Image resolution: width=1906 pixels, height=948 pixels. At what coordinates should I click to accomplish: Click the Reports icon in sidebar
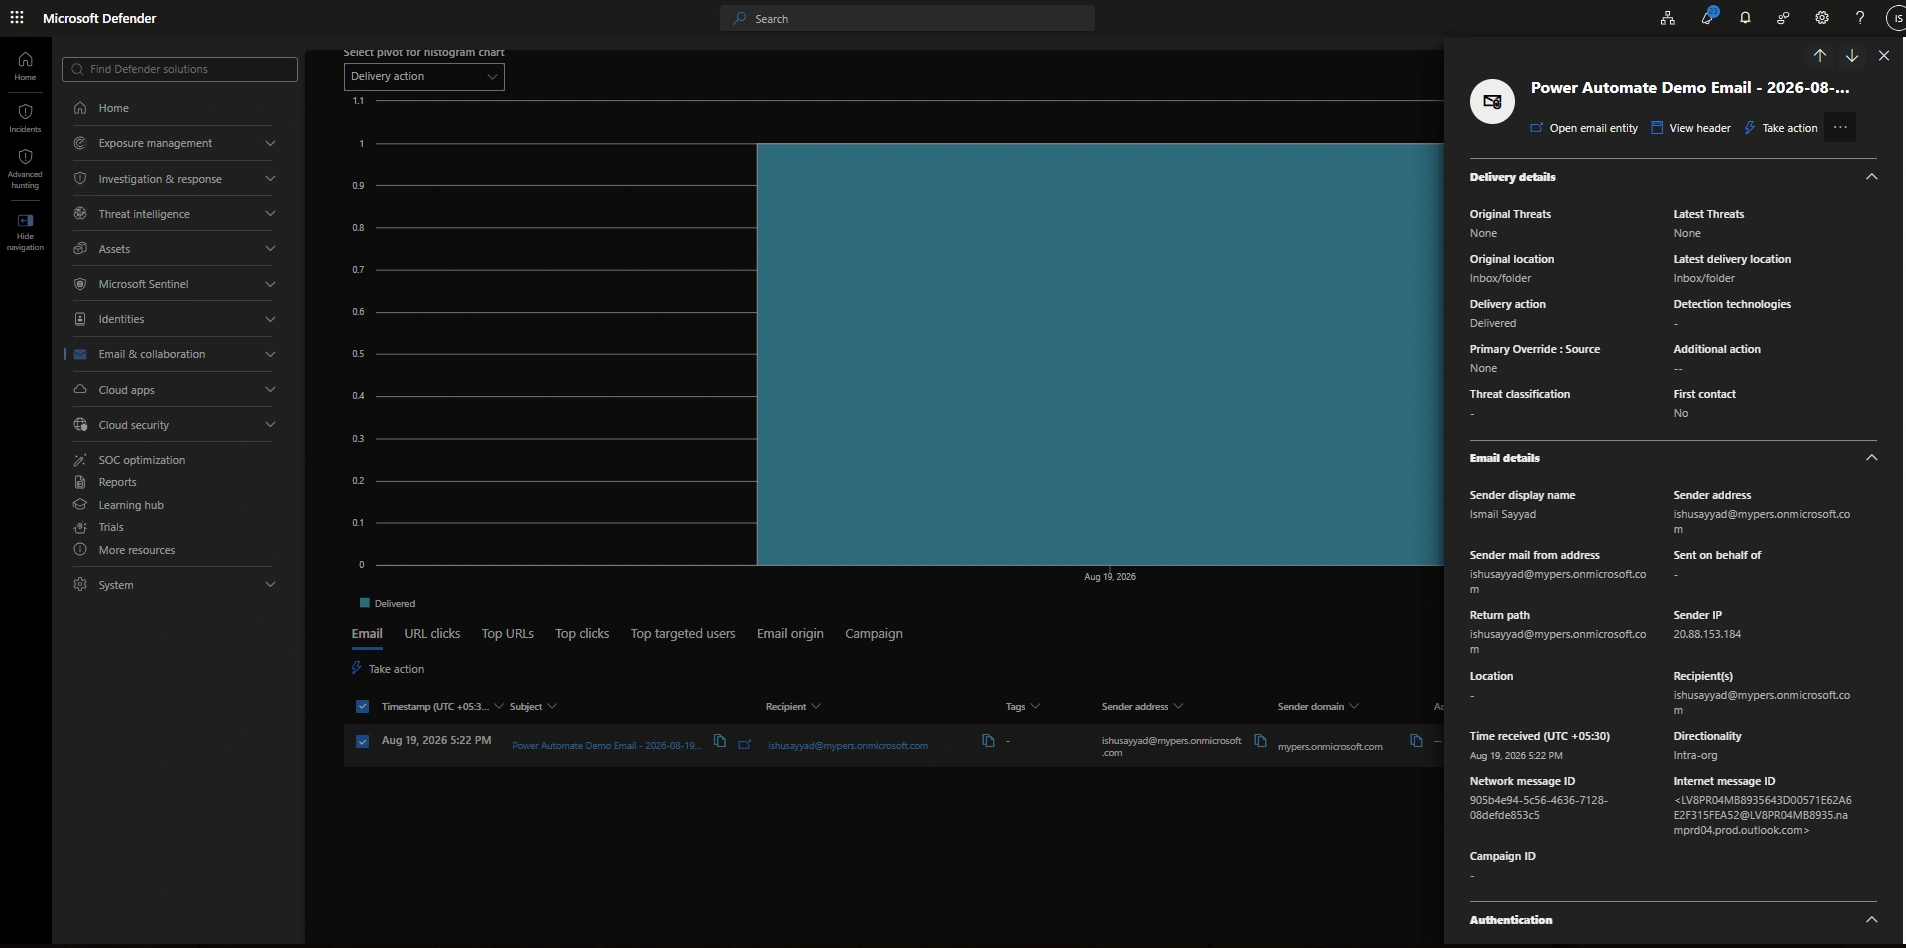[x=80, y=482]
